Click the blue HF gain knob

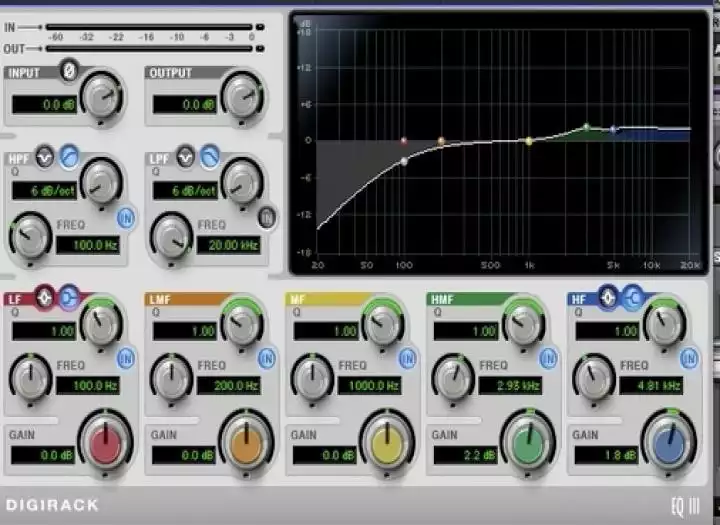(669, 443)
